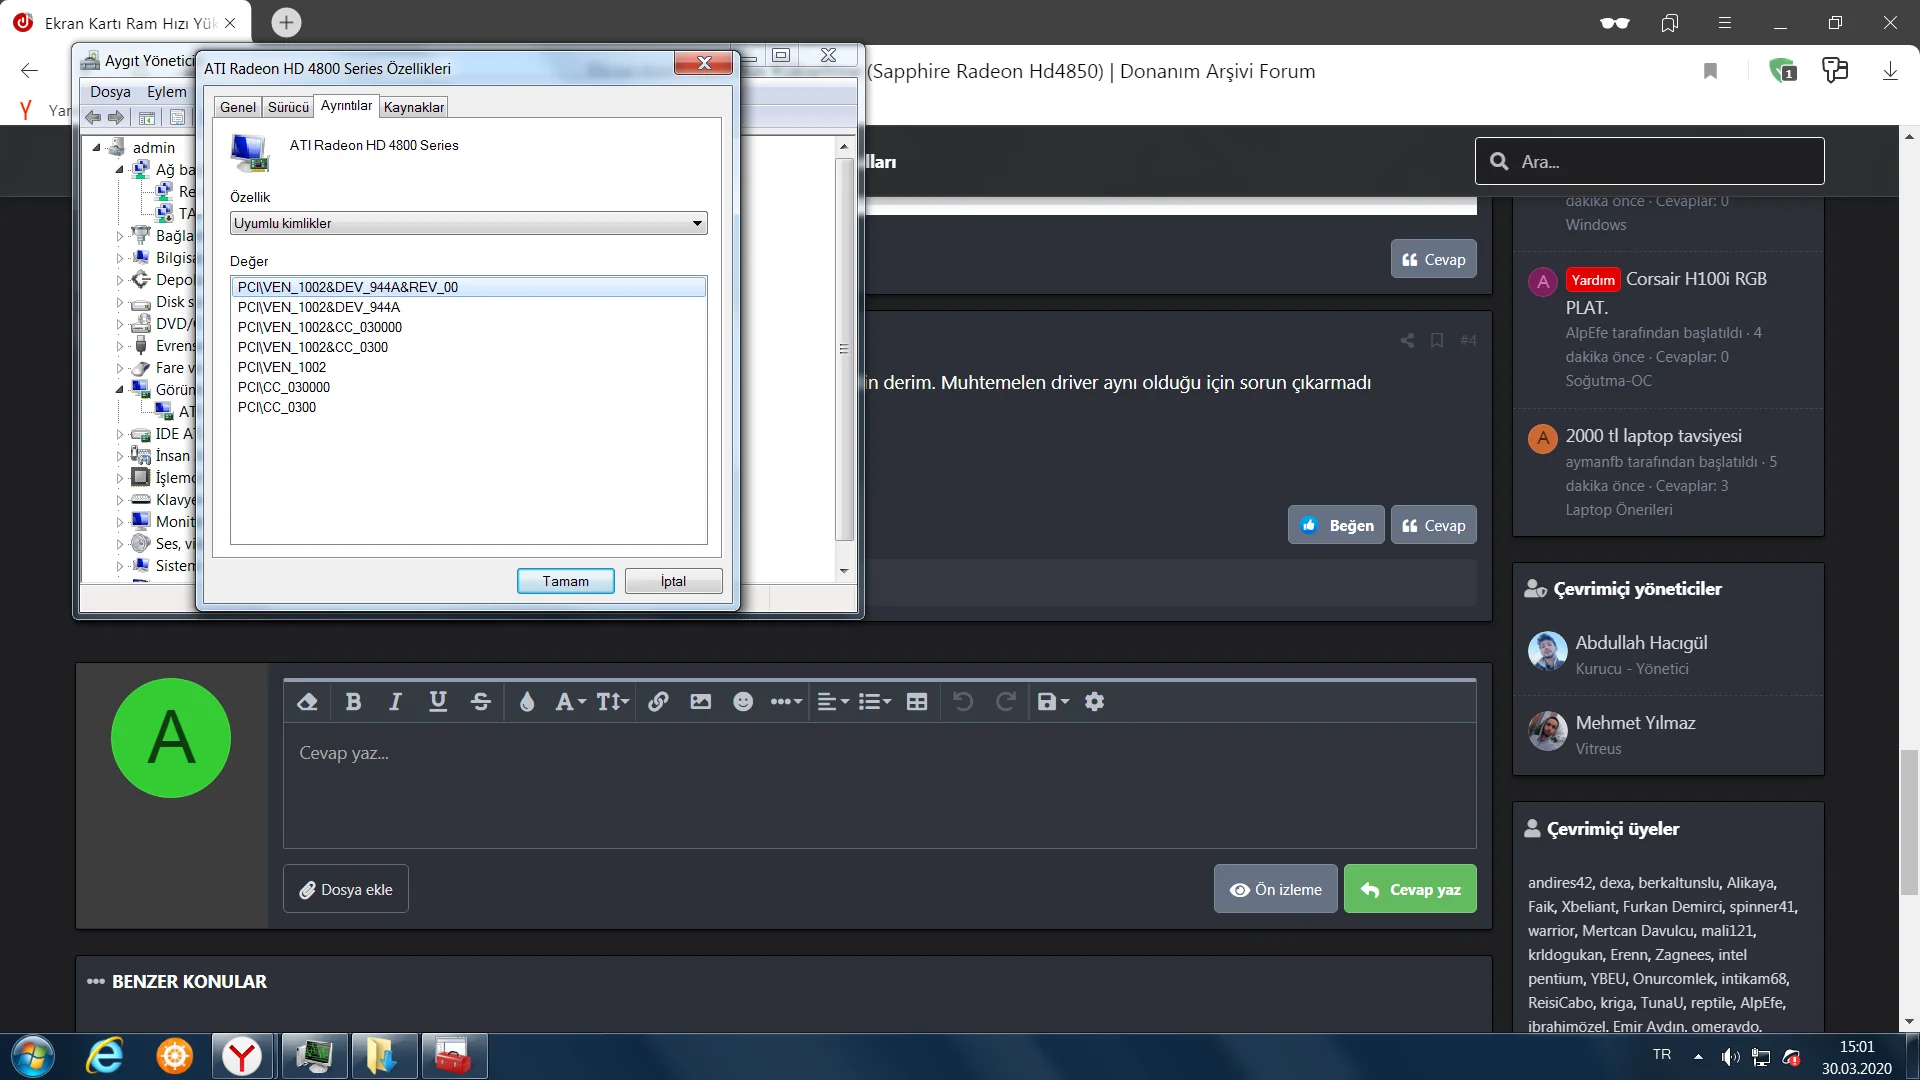
Task: Click the Italic formatting icon
Action: click(x=395, y=702)
